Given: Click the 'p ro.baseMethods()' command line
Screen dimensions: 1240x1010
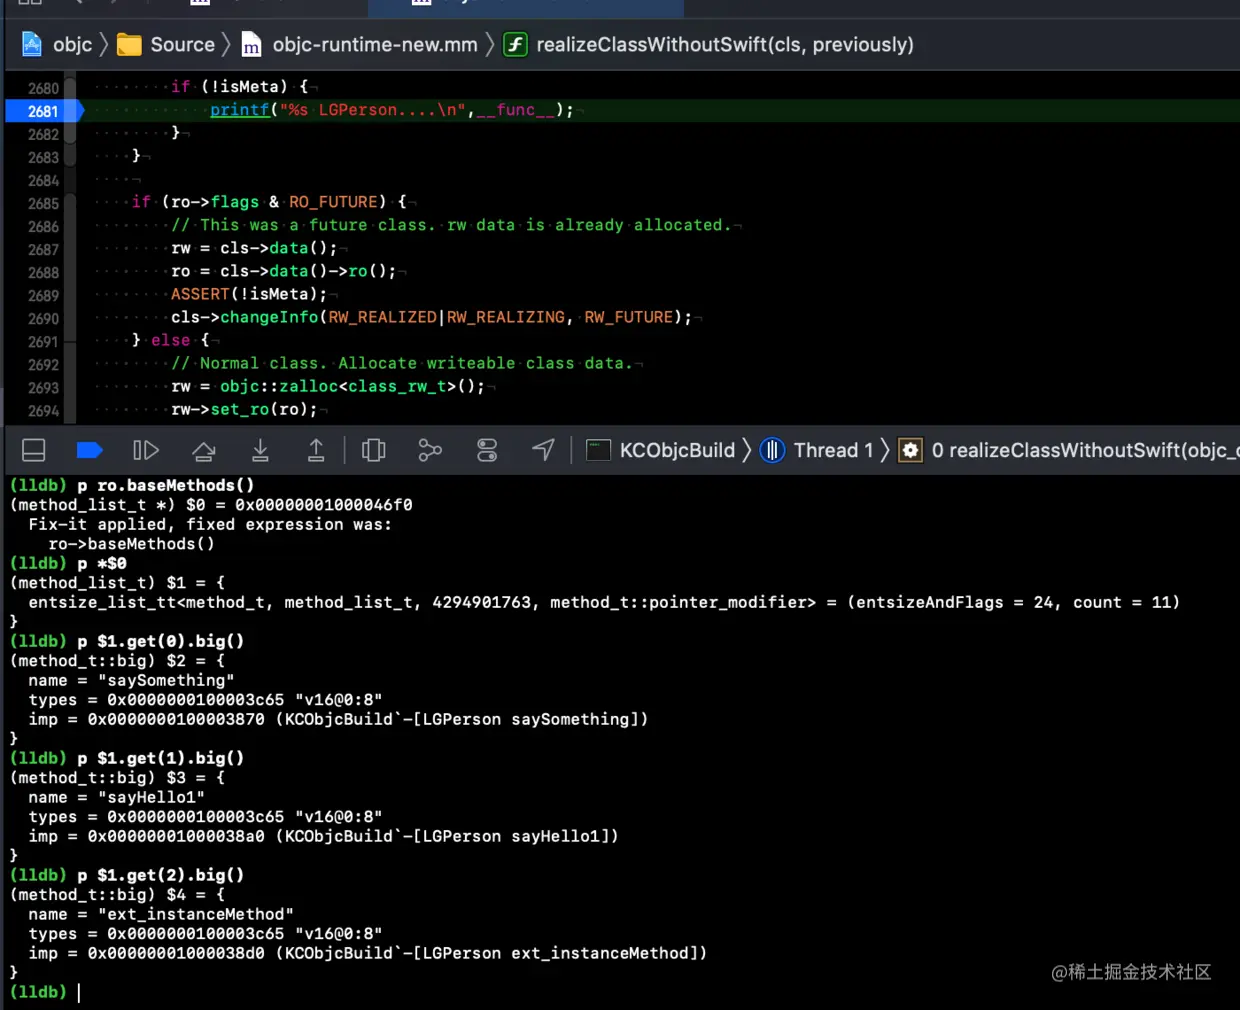Looking at the screenshot, I should click(x=166, y=485).
